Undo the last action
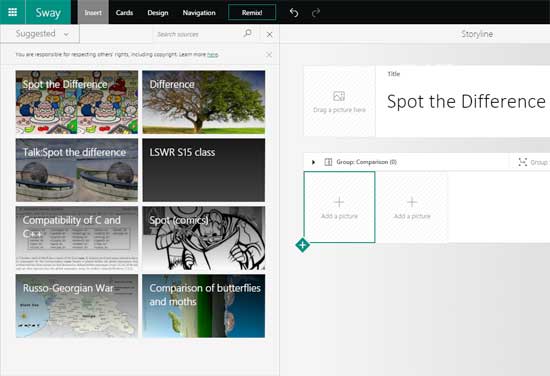The height and width of the screenshot is (376, 550). [294, 13]
